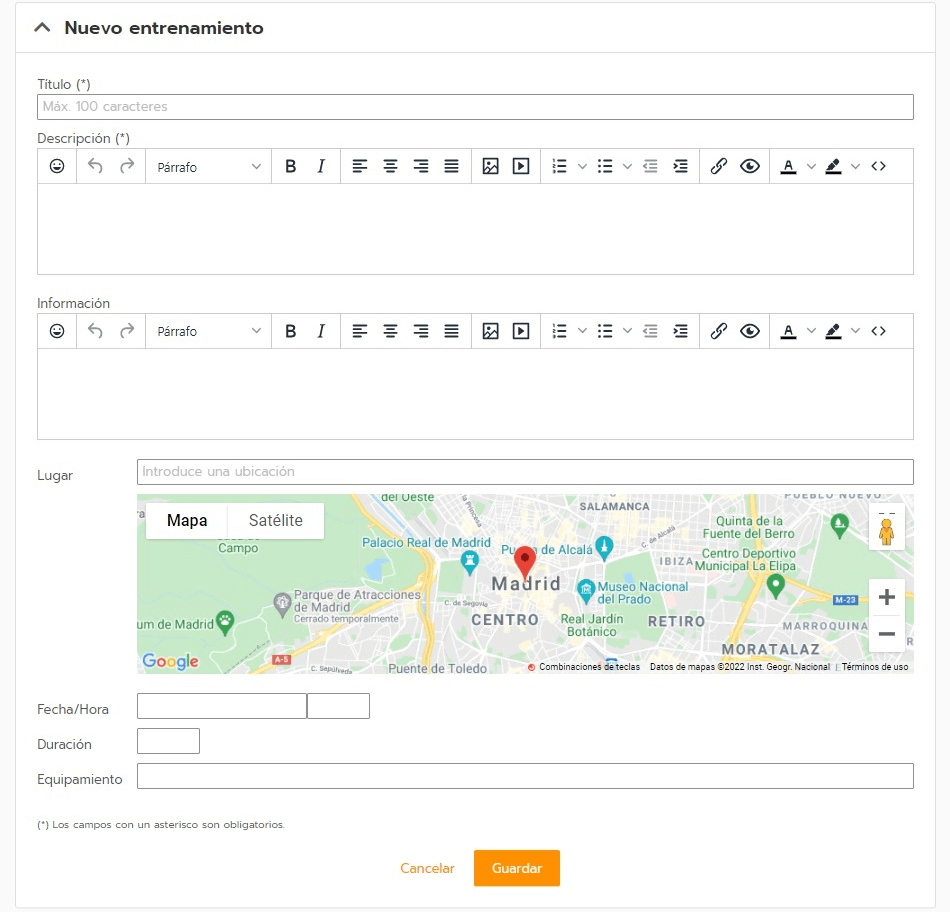Collapse the Nuevo entrenamiento panel
Viewport: 950px width, 912px height.
pos(41,27)
